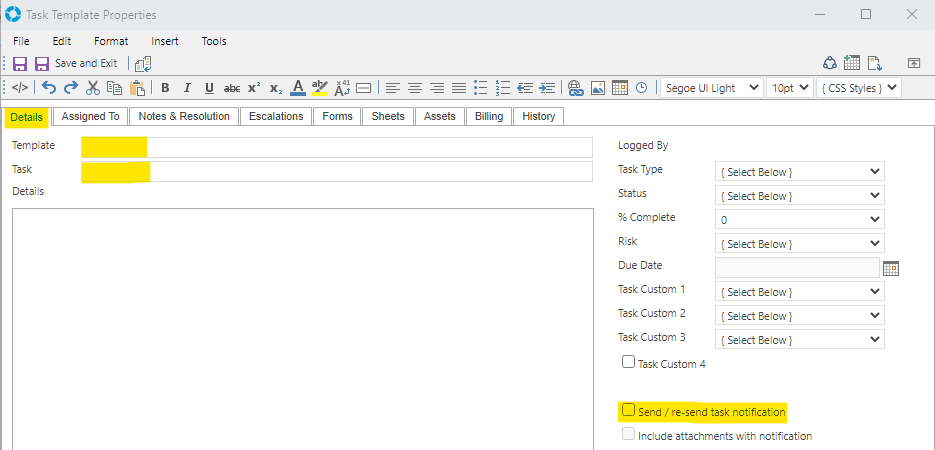Click the Undo arrow icon
The image size is (935, 450).
(49, 88)
